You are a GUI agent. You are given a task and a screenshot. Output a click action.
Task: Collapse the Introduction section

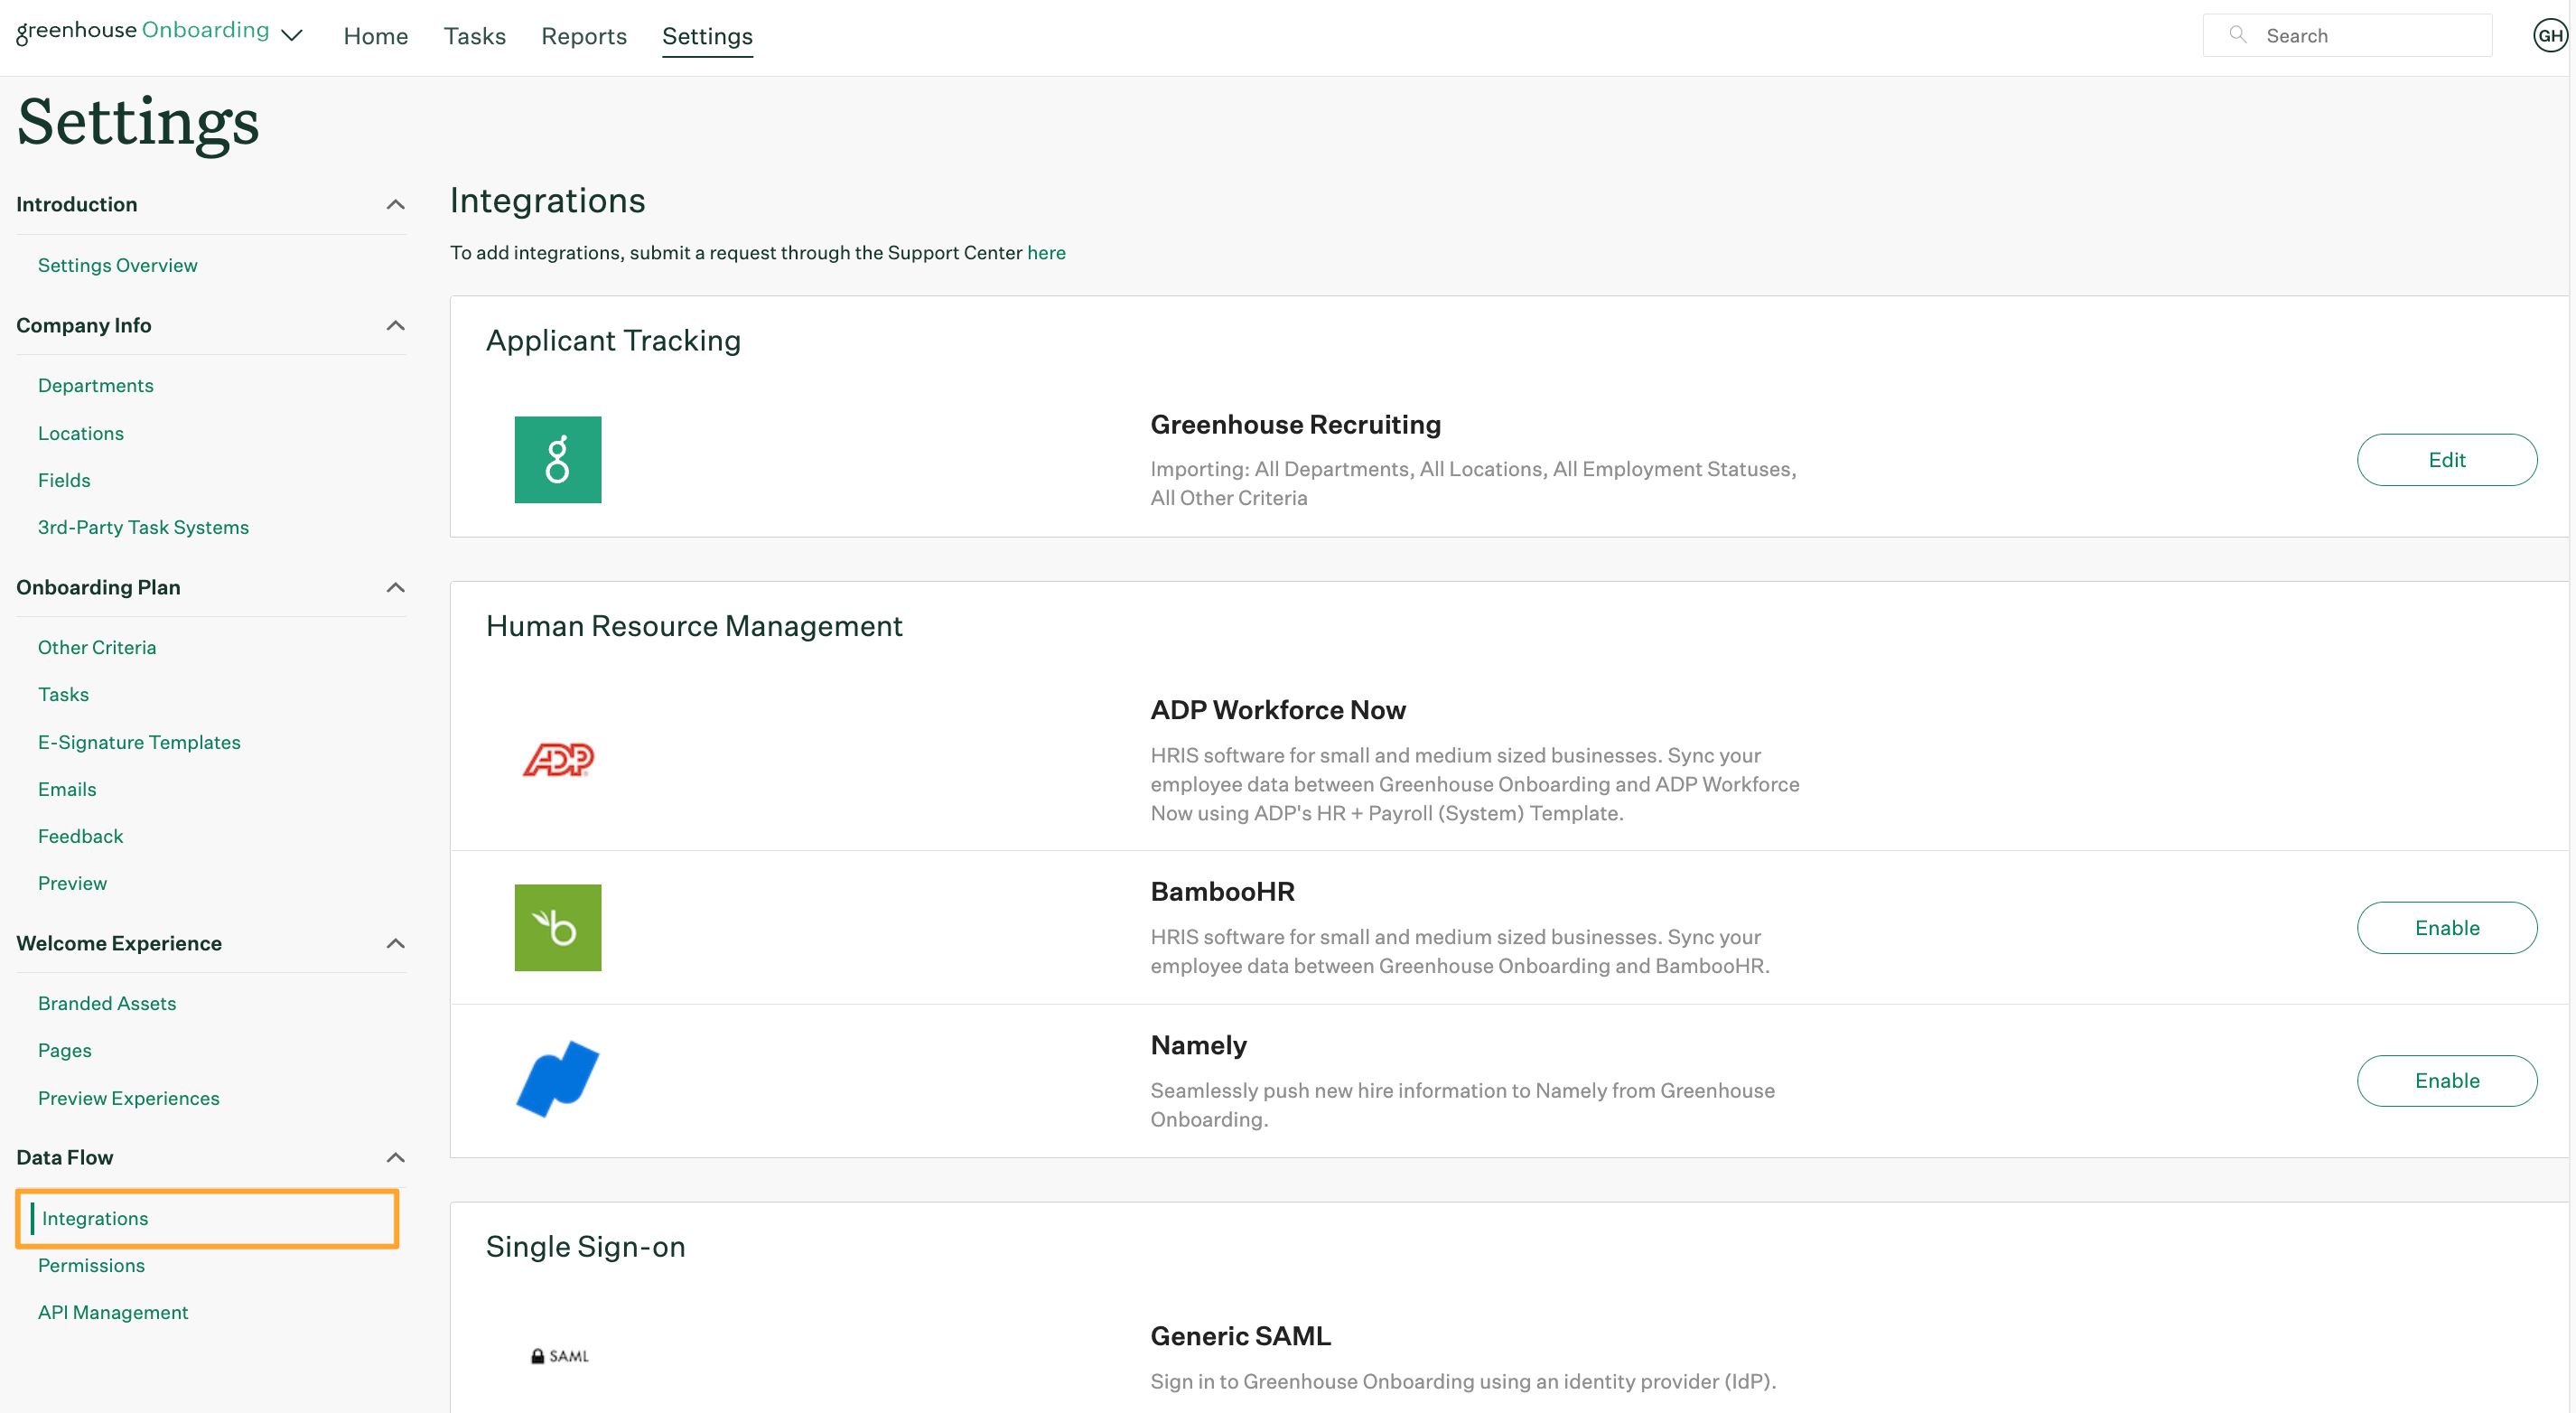395,204
